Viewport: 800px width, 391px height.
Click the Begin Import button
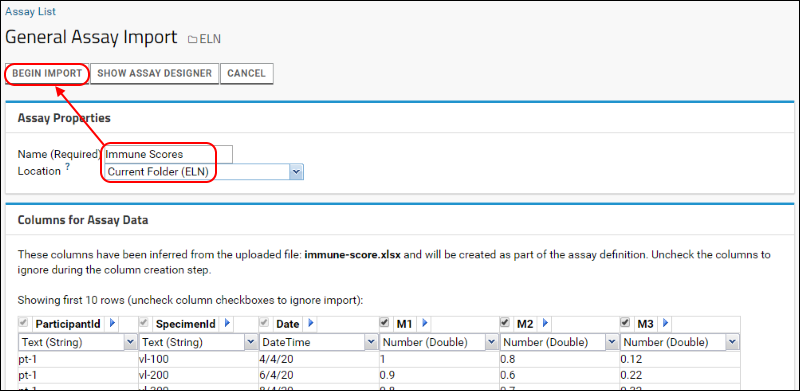47,74
